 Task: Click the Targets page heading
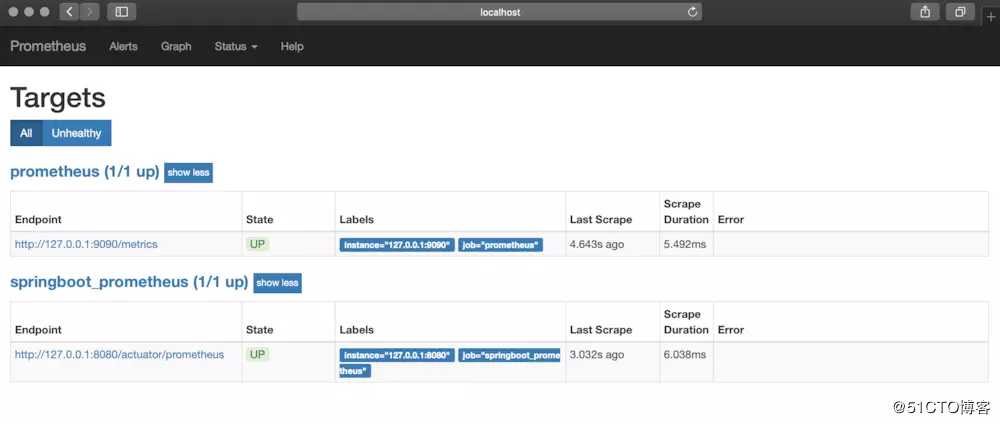(58, 98)
